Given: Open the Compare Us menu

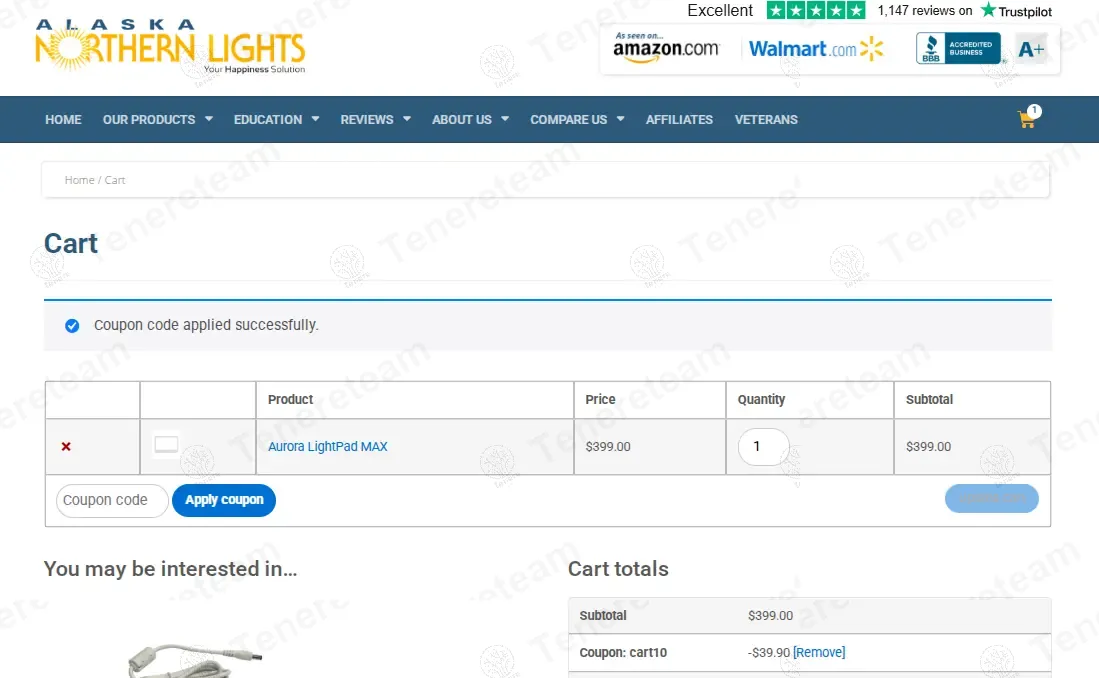Looking at the screenshot, I should coord(568,120).
